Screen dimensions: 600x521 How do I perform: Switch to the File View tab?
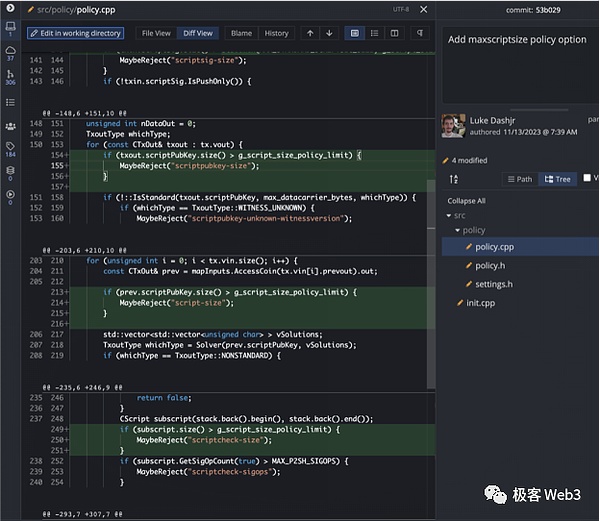pos(156,33)
